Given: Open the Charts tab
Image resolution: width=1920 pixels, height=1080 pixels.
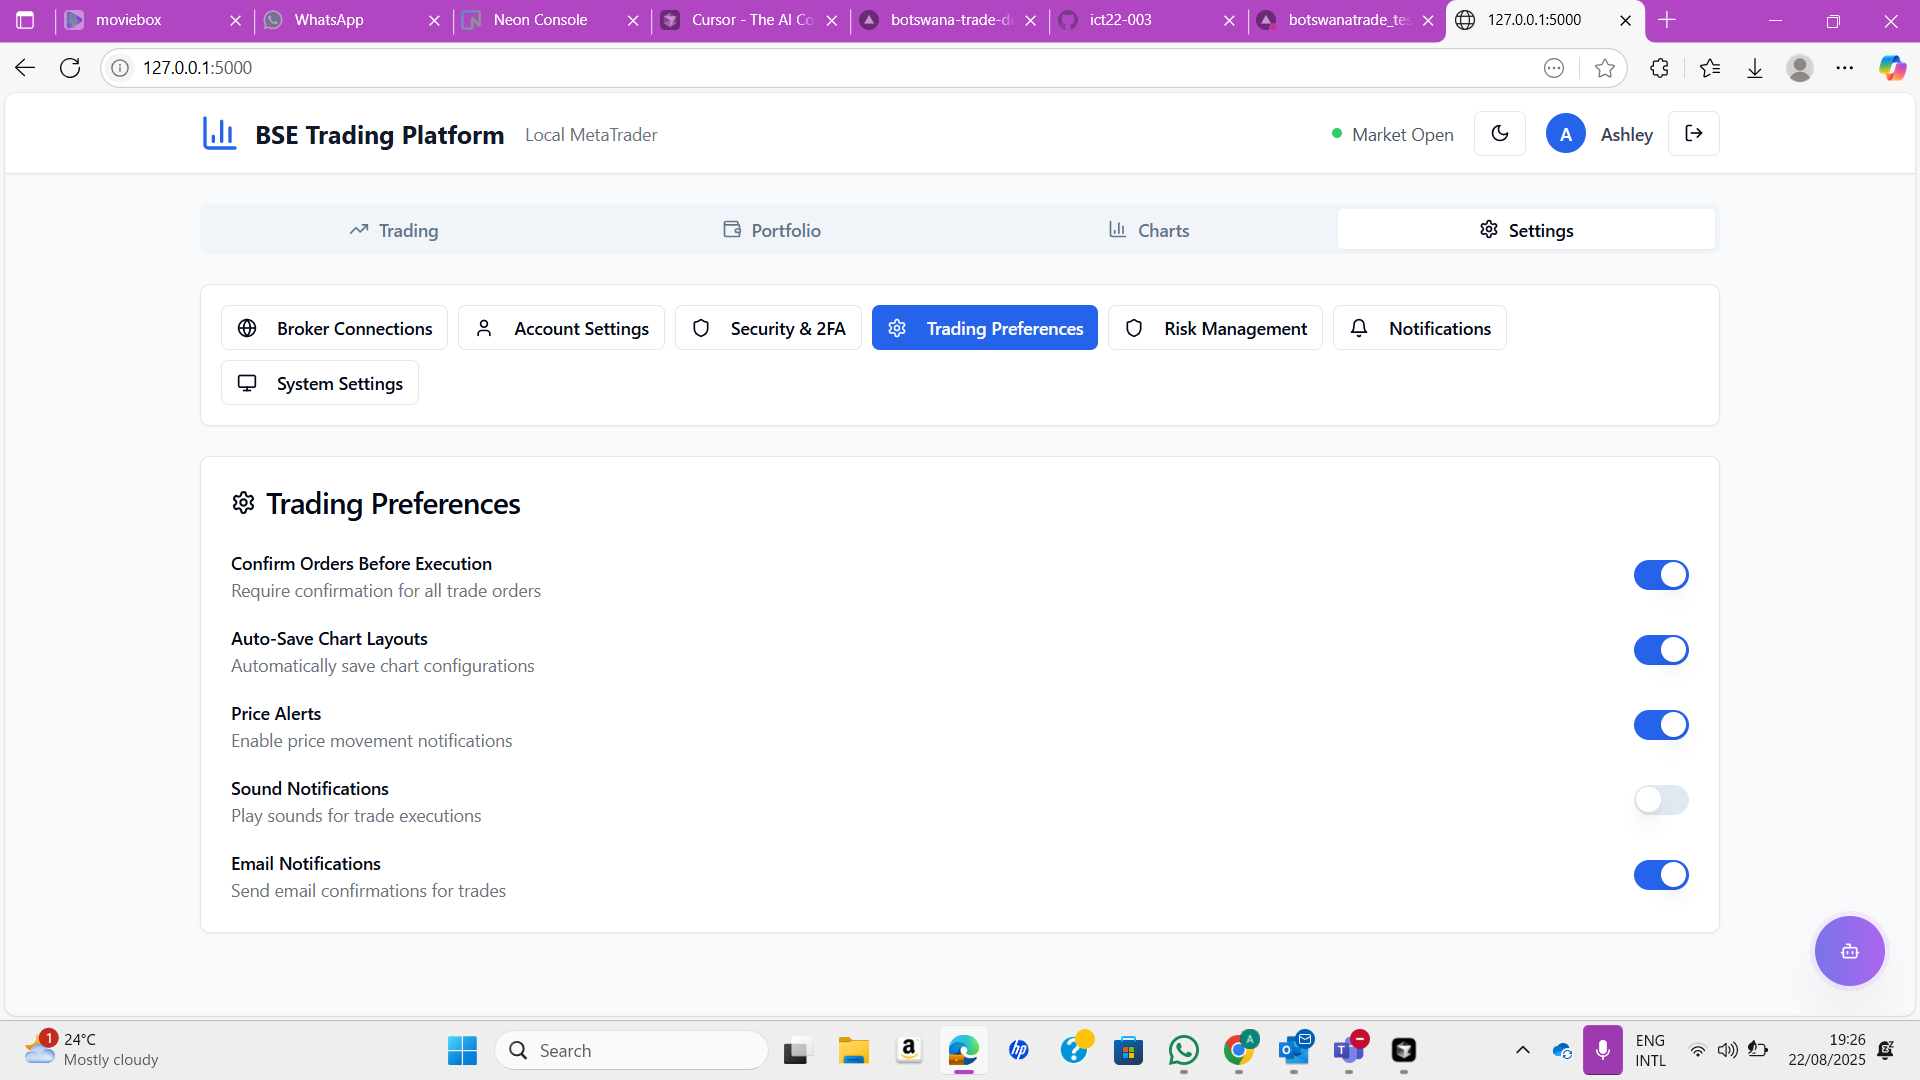Looking at the screenshot, I should pos(1148,230).
